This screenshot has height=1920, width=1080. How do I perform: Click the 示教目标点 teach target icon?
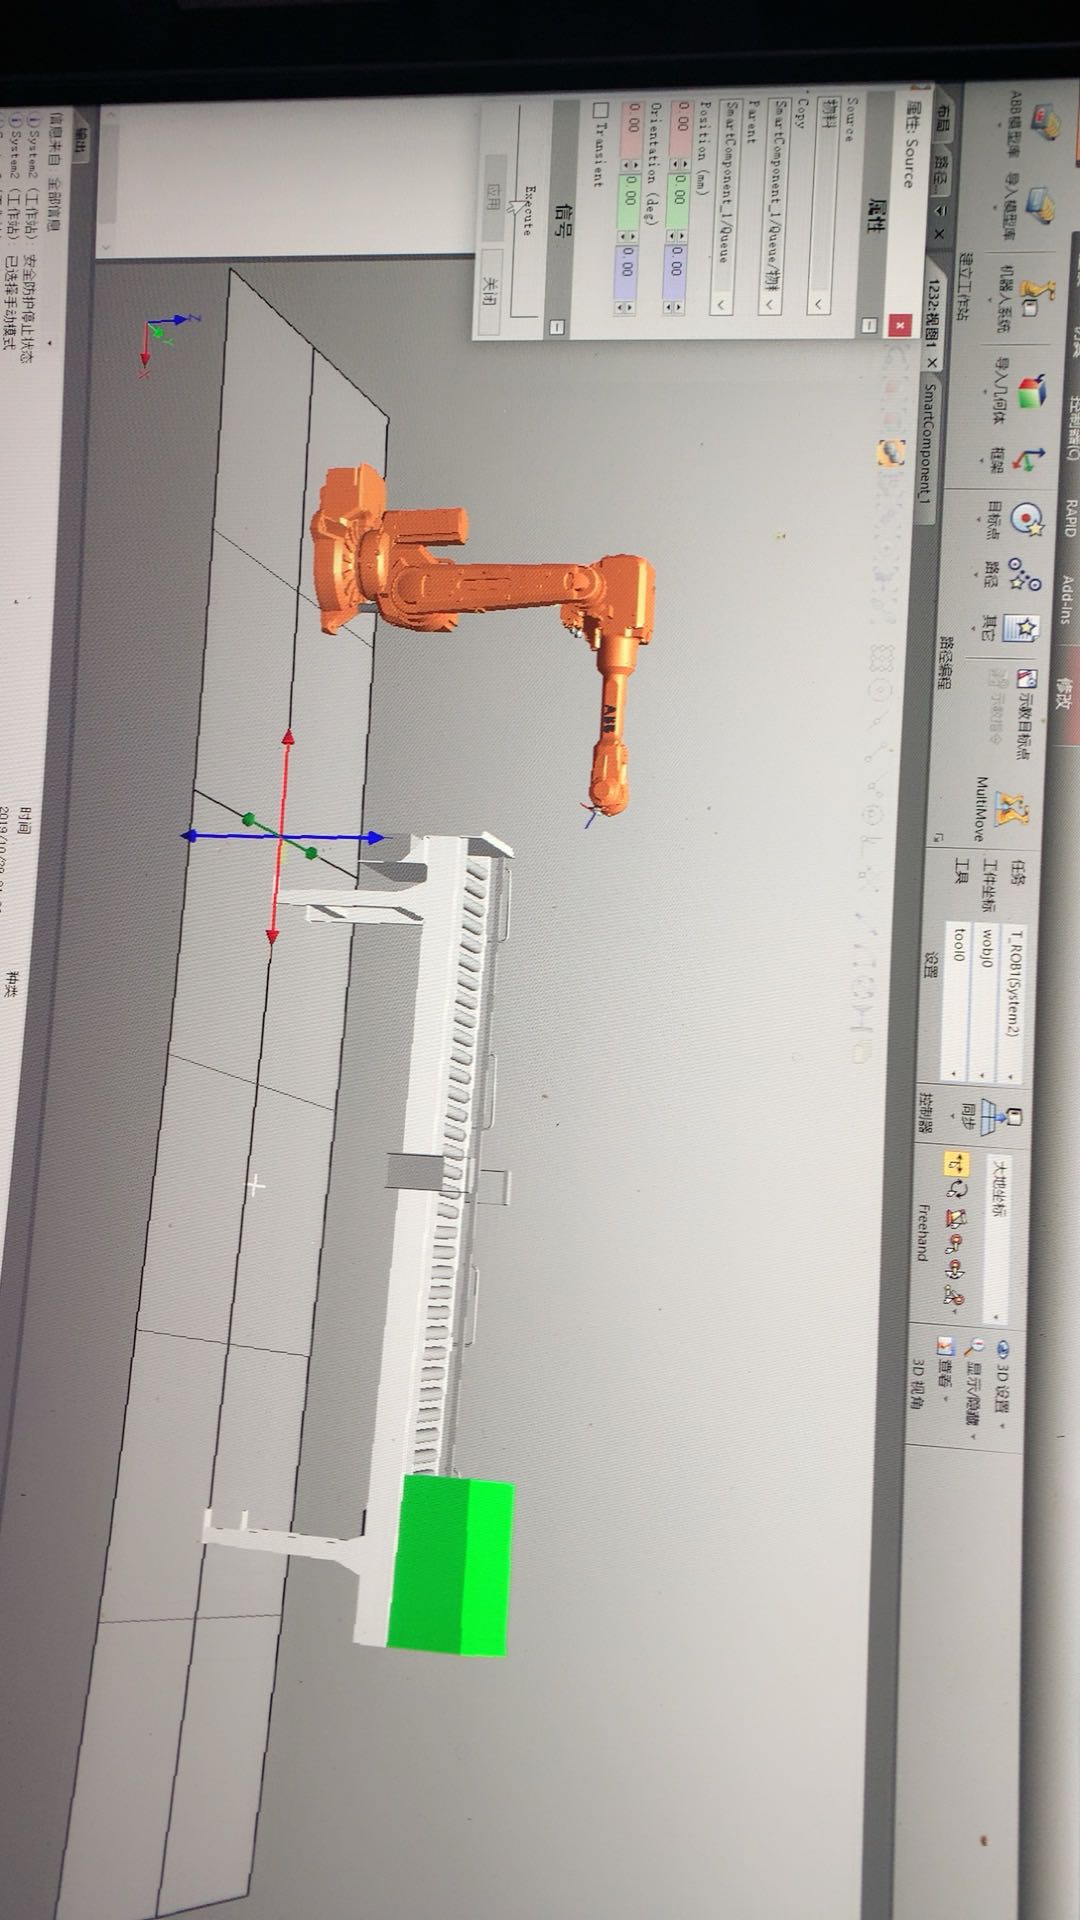[x=1027, y=679]
